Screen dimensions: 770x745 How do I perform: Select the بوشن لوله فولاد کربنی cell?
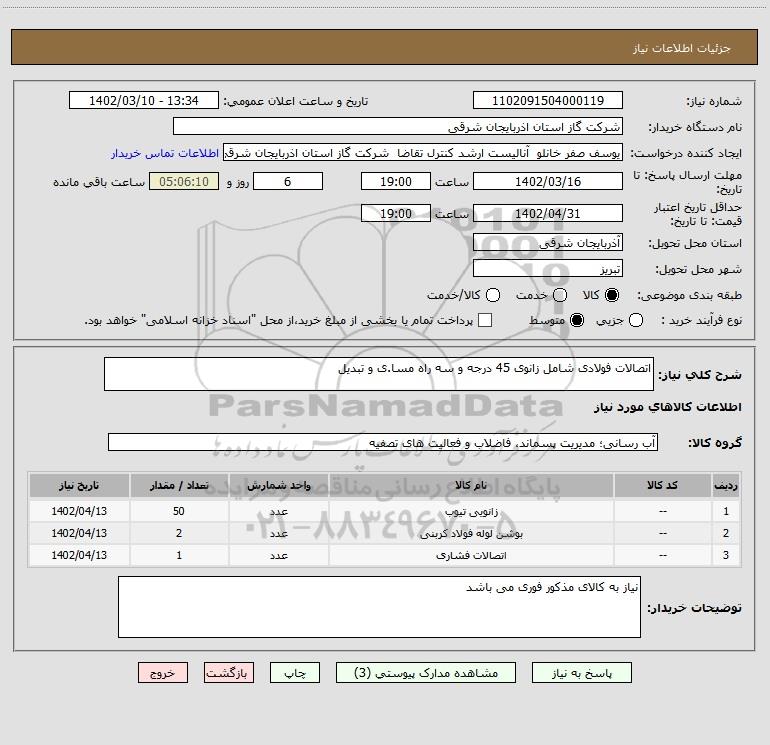click(x=471, y=533)
